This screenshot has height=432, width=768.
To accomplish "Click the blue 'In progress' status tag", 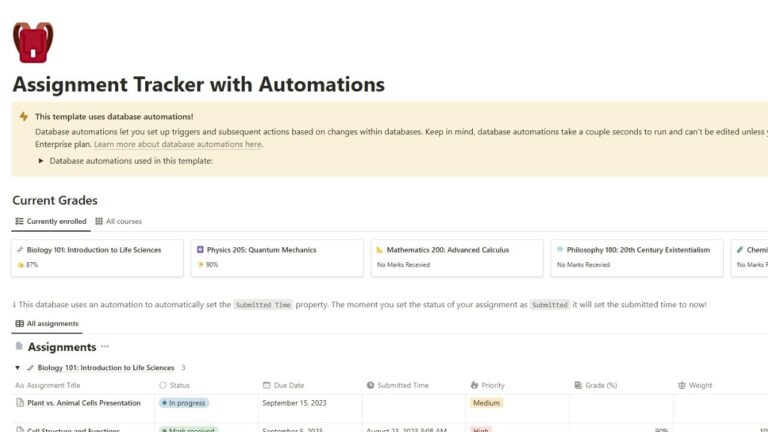I will coord(184,403).
